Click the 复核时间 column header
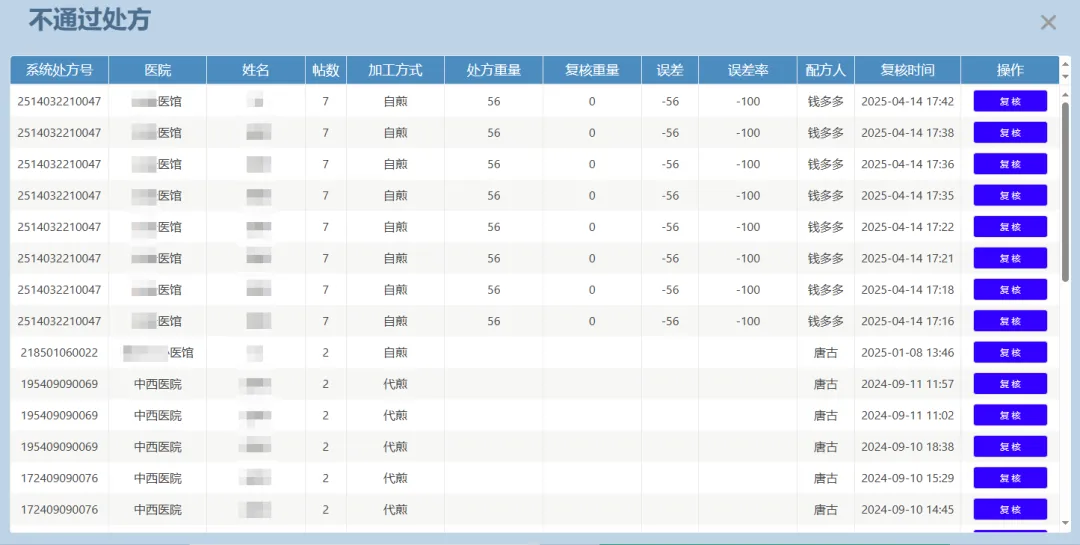This screenshot has width=1080, height=545. coord(907,70)
